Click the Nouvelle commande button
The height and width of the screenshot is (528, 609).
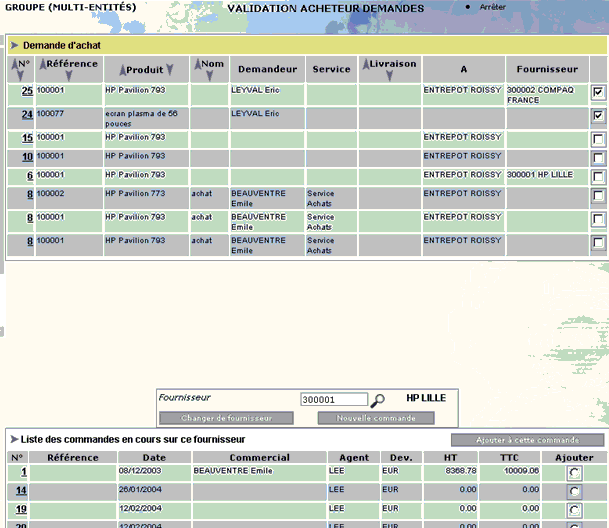coord(376,418)
